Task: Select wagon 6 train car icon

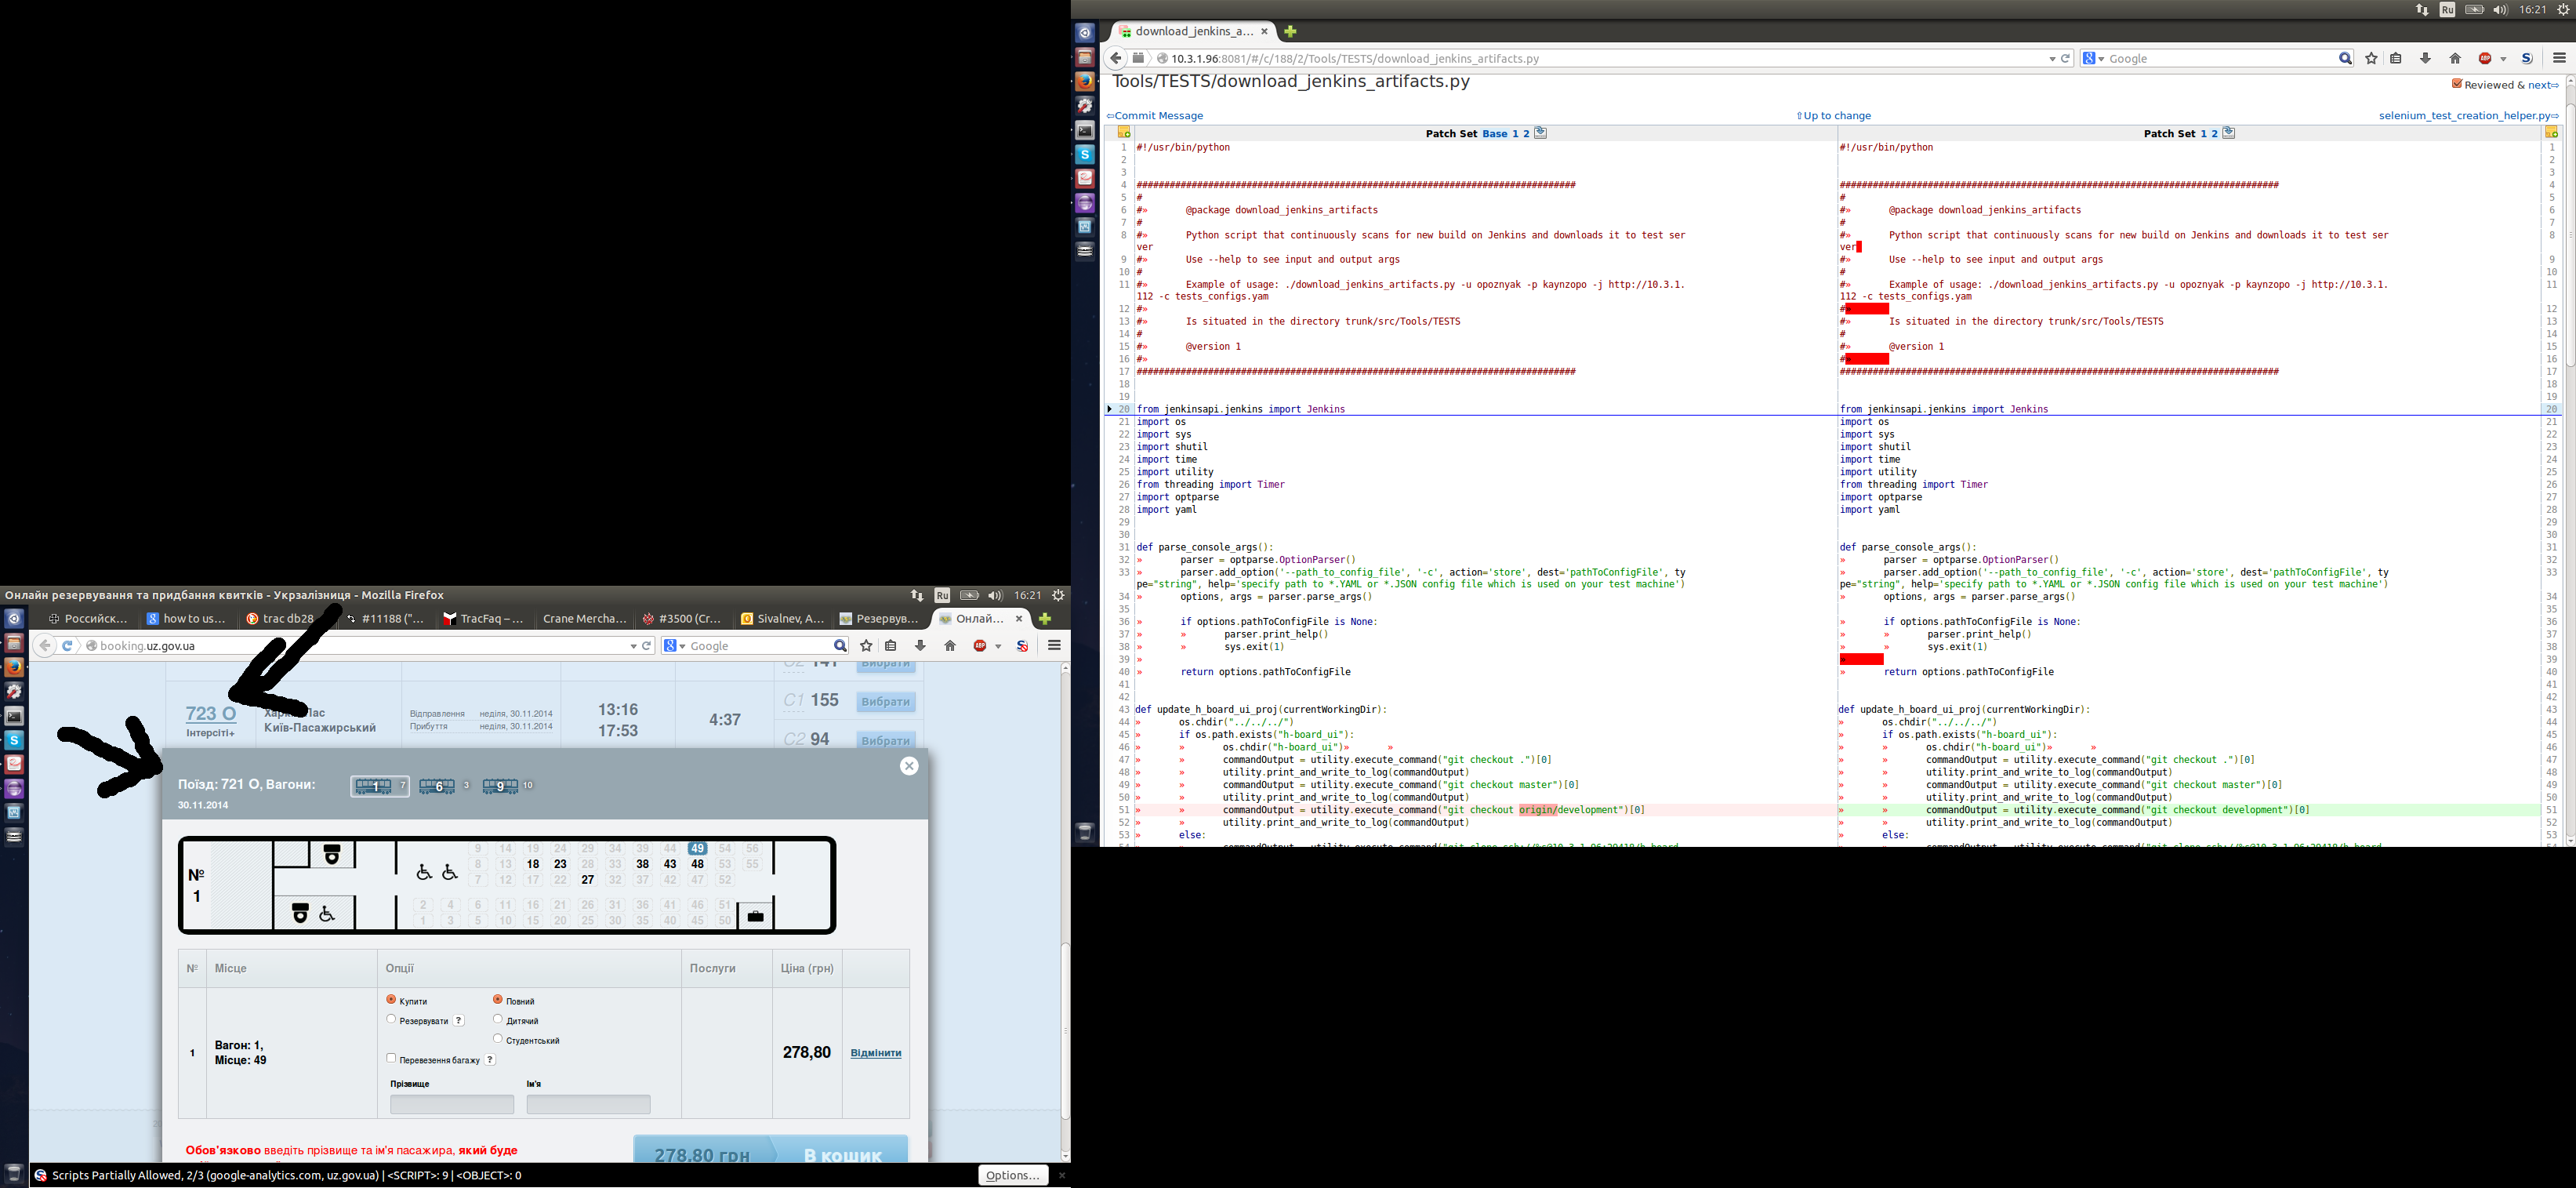Action: [x=437, y=786]
